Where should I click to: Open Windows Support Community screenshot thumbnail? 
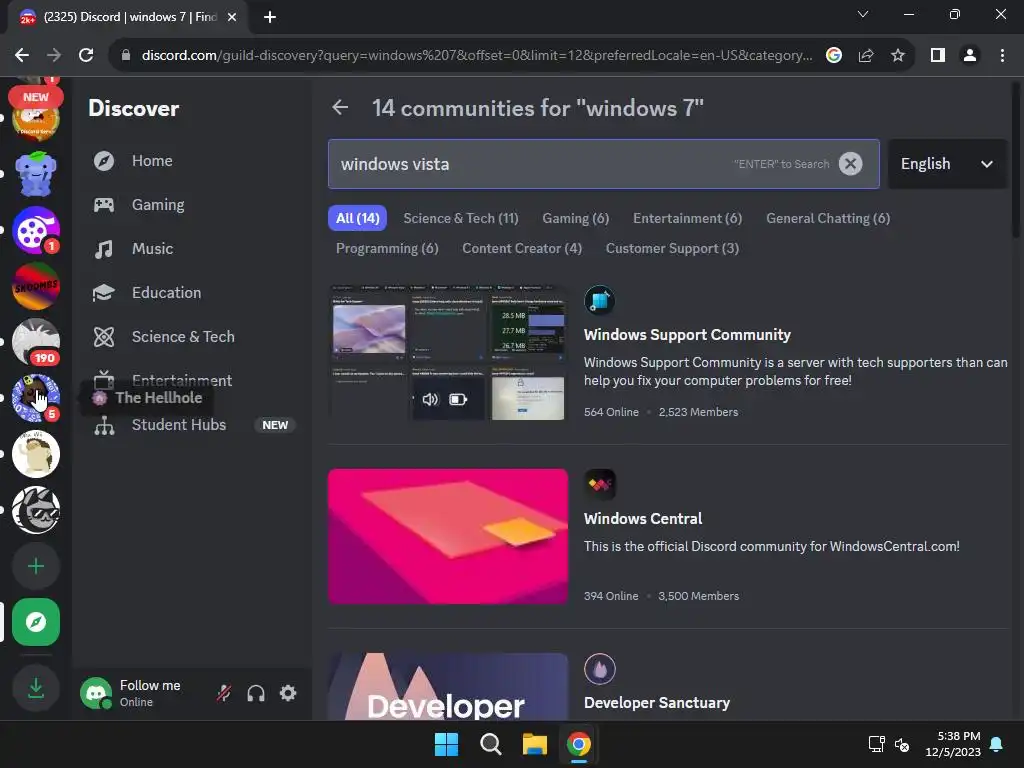coord(448,352)
